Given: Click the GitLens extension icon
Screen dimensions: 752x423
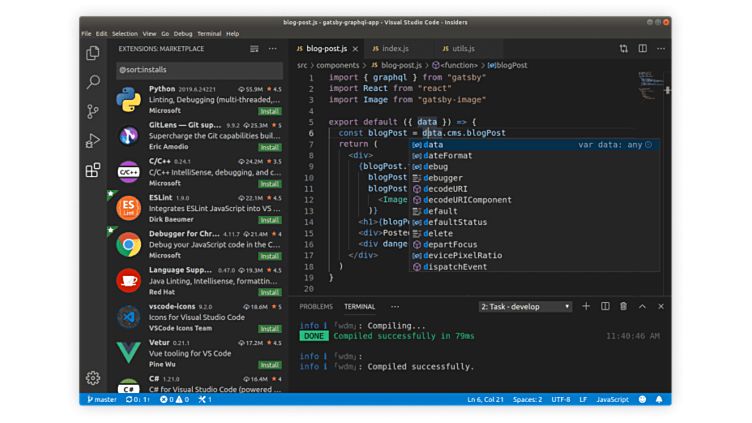Looking at the screenshot, I should pyautogui.click(x=129, y=136).
